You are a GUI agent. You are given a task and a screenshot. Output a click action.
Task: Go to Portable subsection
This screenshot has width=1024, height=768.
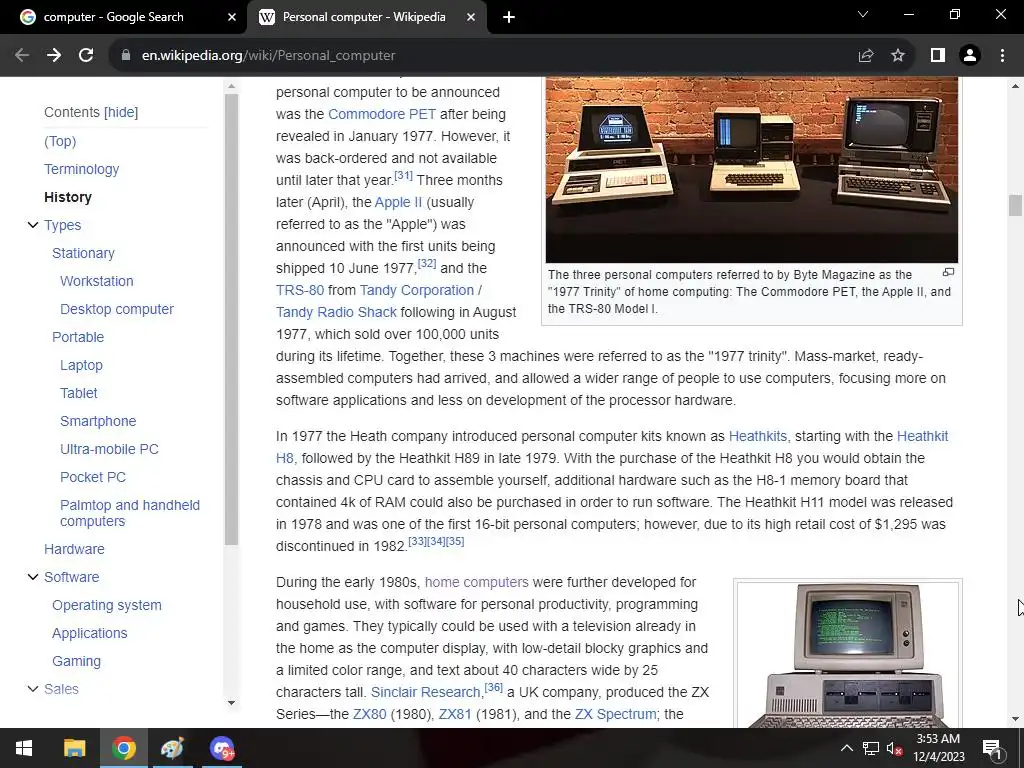click(x=78, y=338)
